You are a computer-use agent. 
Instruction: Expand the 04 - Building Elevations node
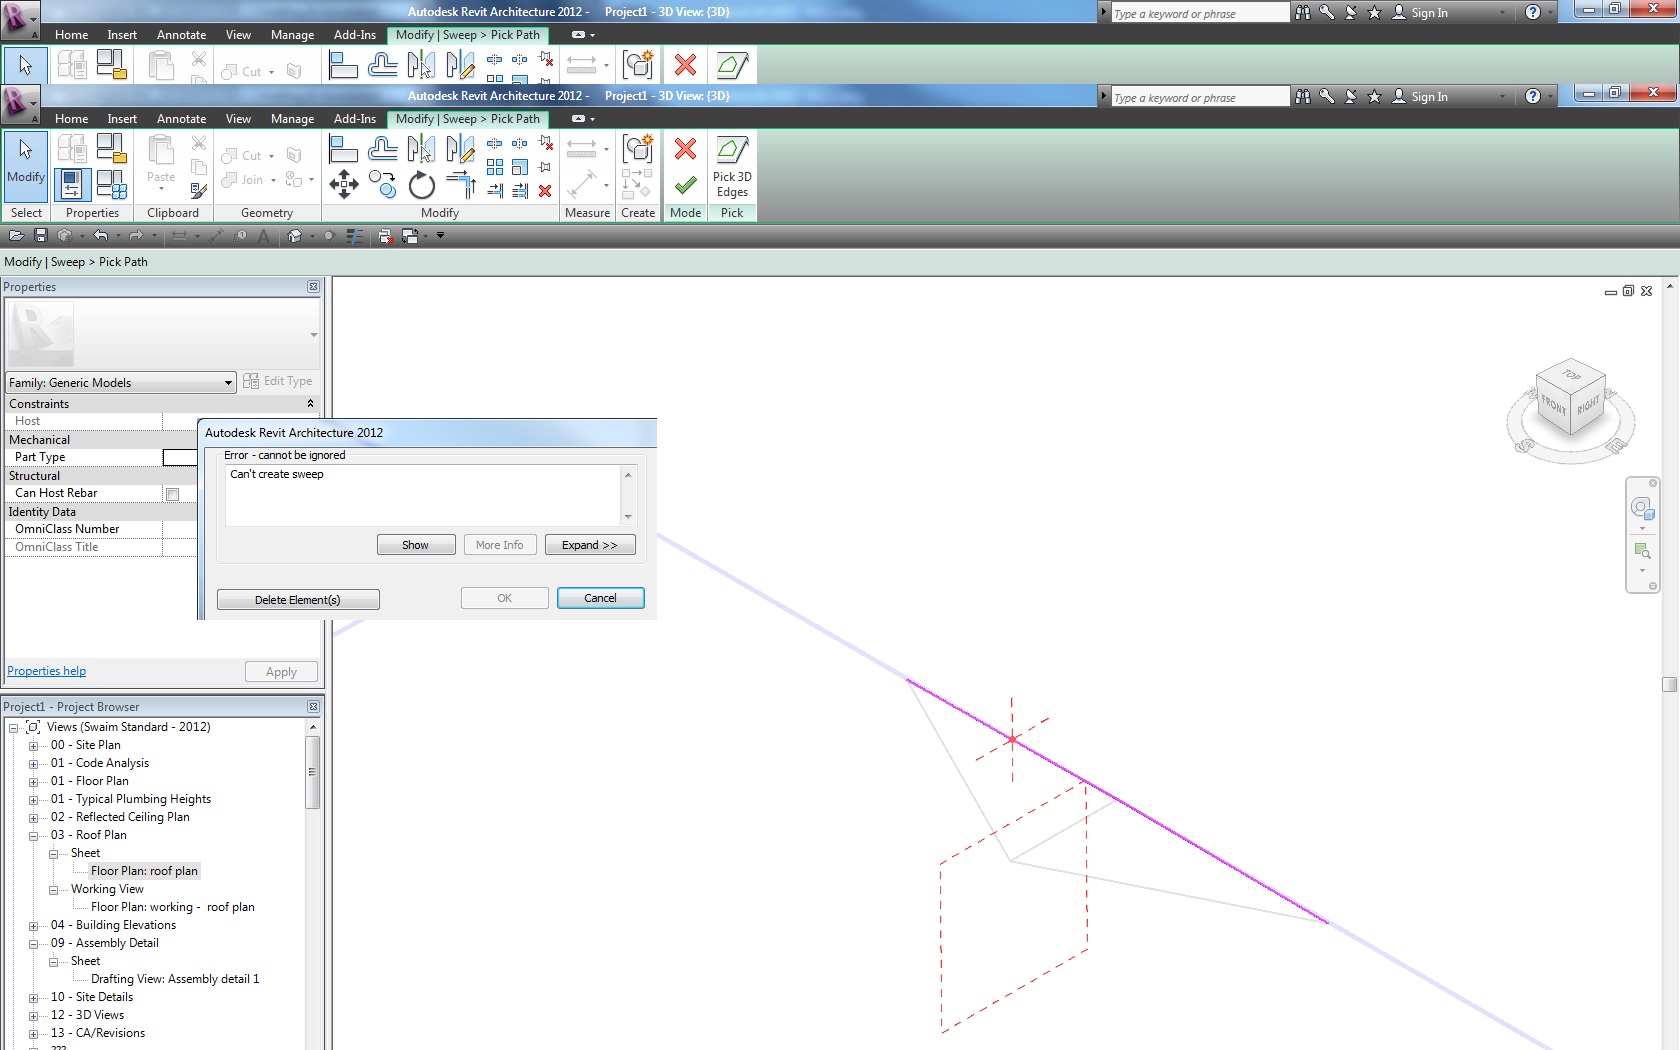pos(33,925)
